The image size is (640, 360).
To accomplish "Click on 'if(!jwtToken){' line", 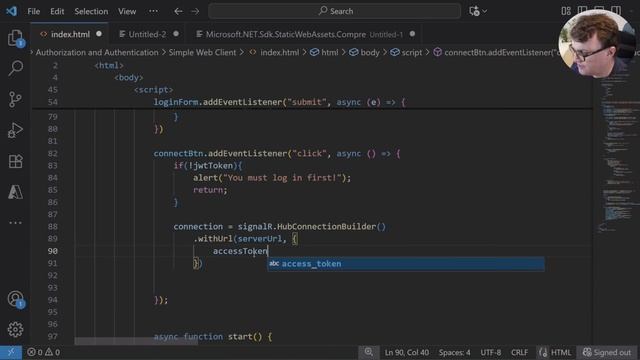I will [x=208, y=166].
